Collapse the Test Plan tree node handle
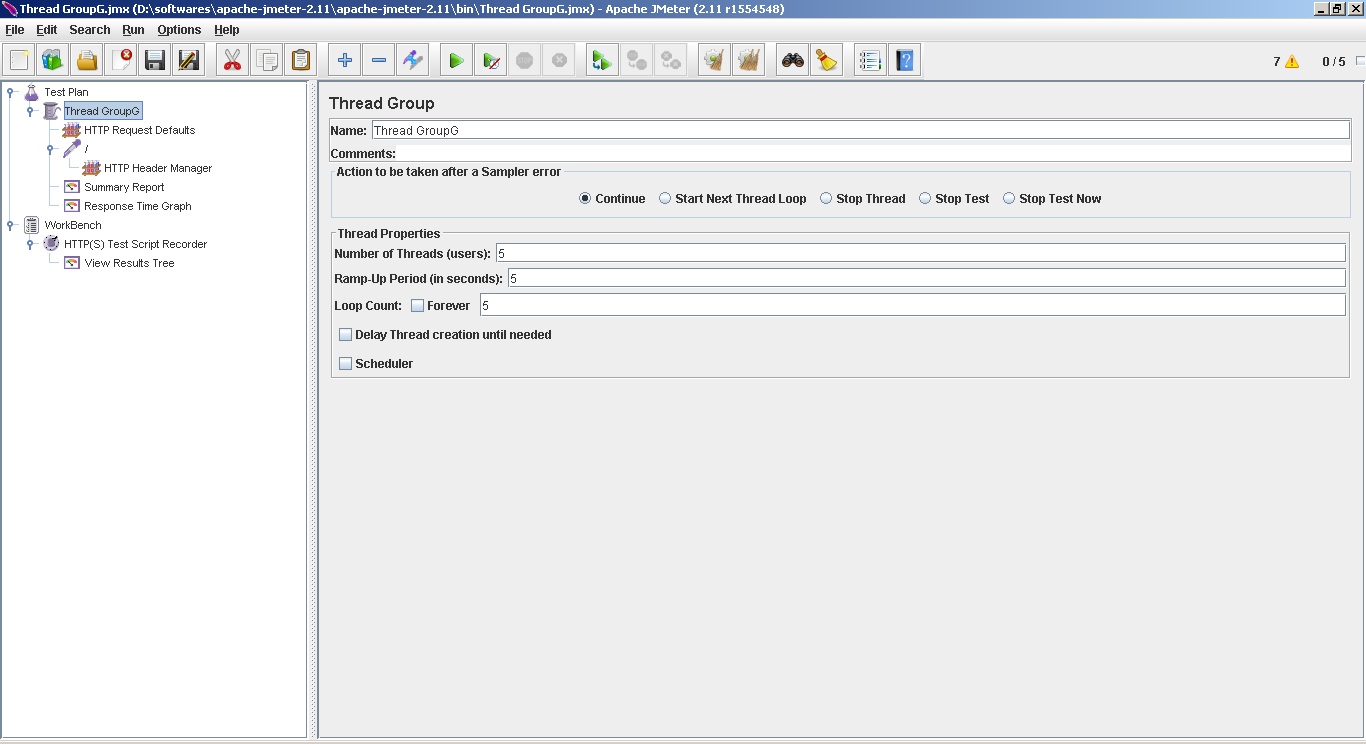This screenshot has height=744, width=1366. [10, 92]
